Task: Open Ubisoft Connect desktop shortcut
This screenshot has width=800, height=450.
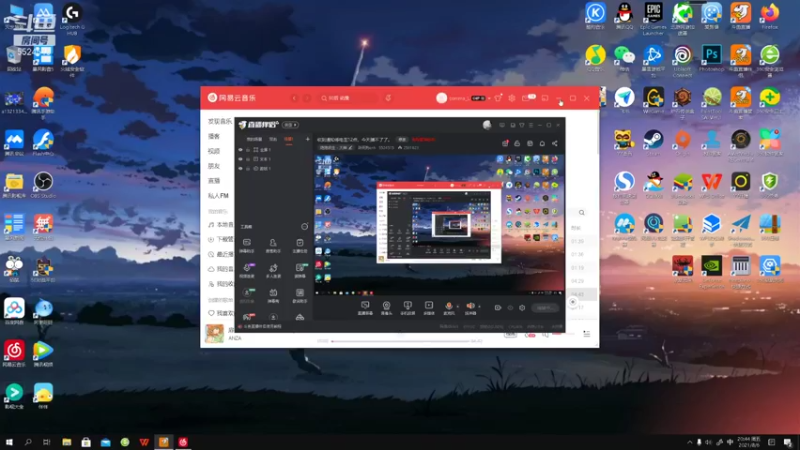Action: click(682, 60)
